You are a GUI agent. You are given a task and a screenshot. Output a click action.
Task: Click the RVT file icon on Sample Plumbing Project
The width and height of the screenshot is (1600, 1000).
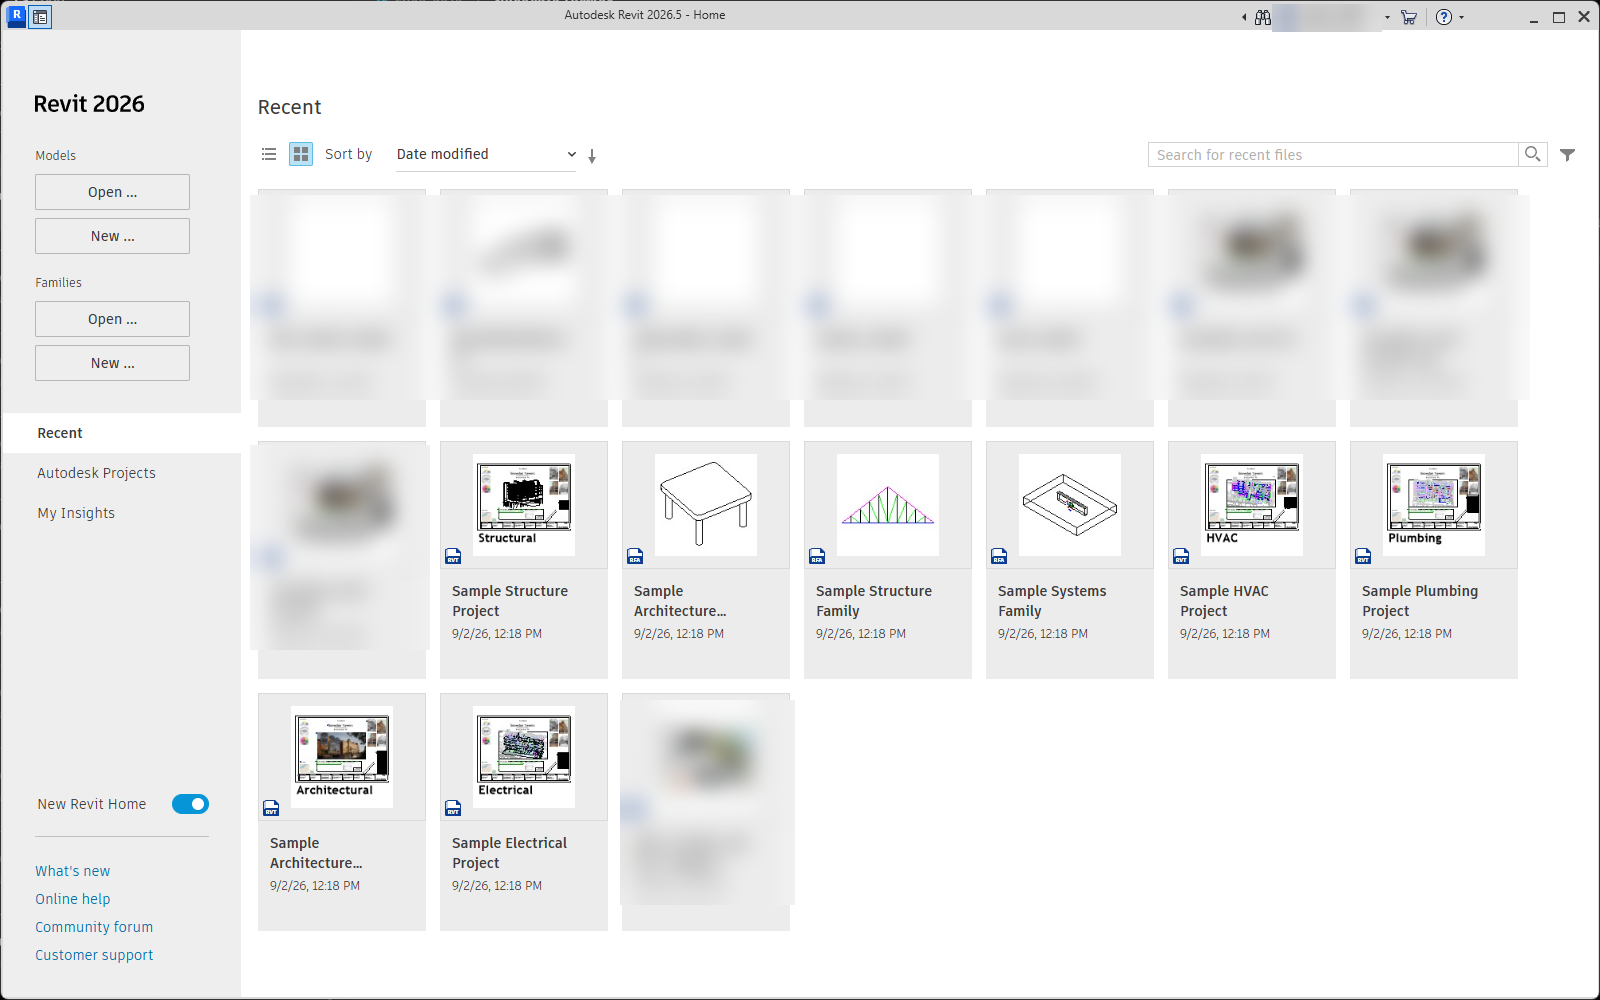click(x=1363, y=556)
